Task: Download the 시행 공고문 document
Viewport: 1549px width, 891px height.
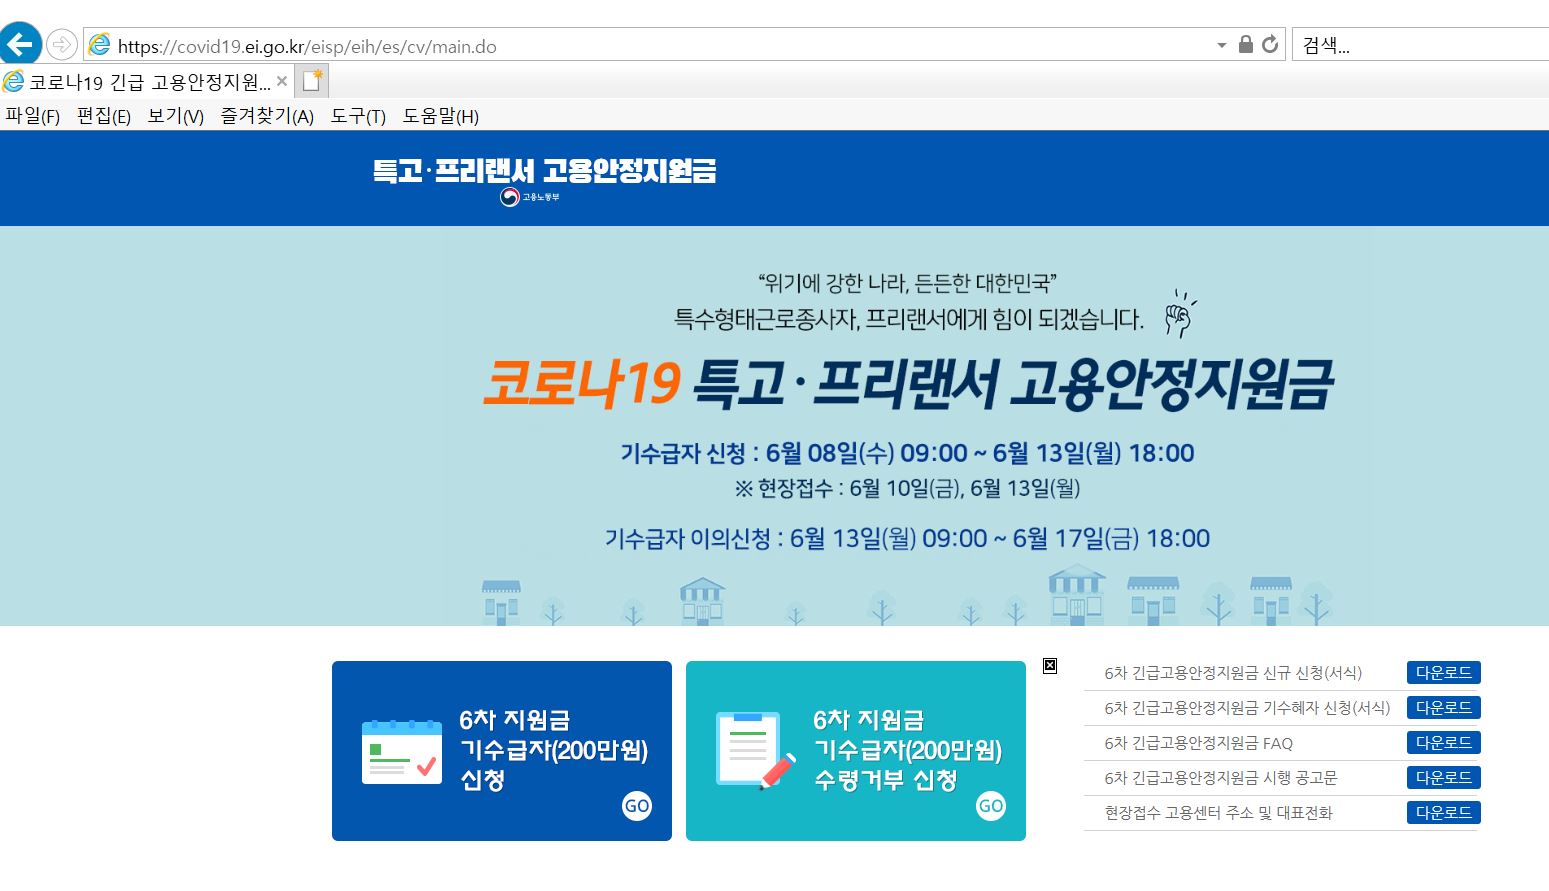Action: (x=1443, y=777)
